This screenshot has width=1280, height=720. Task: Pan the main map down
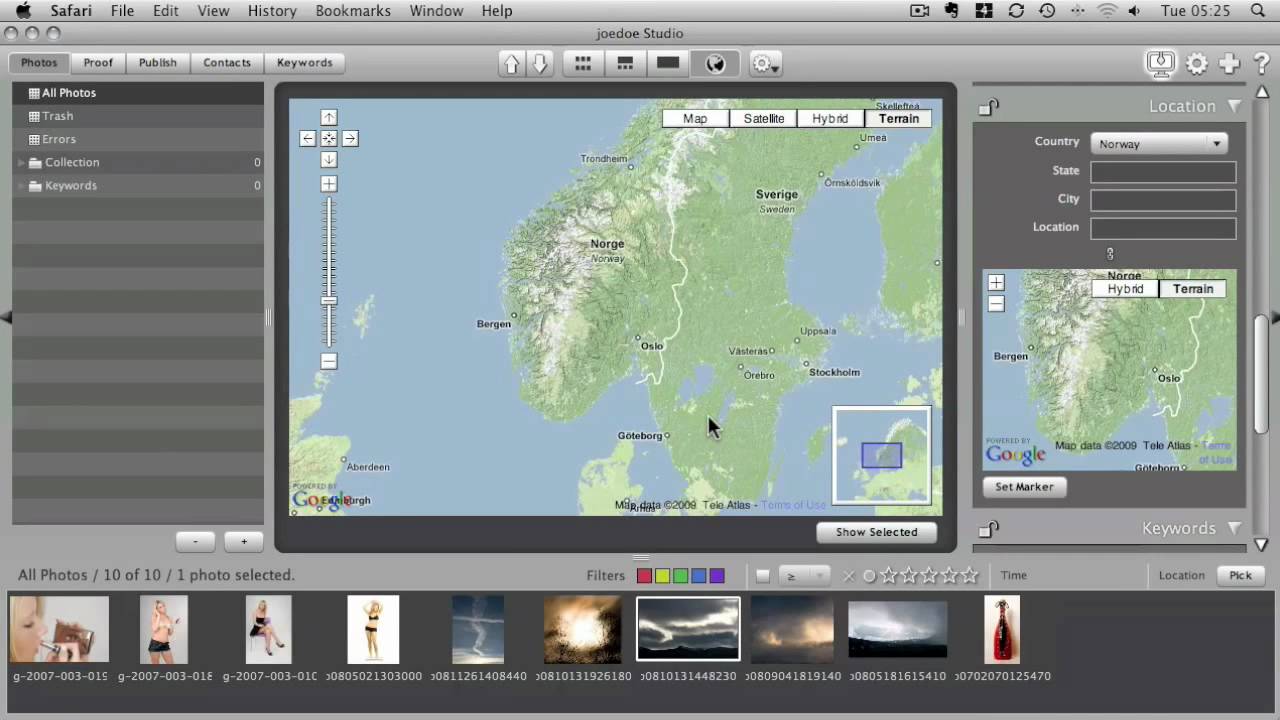pos(329,160)
